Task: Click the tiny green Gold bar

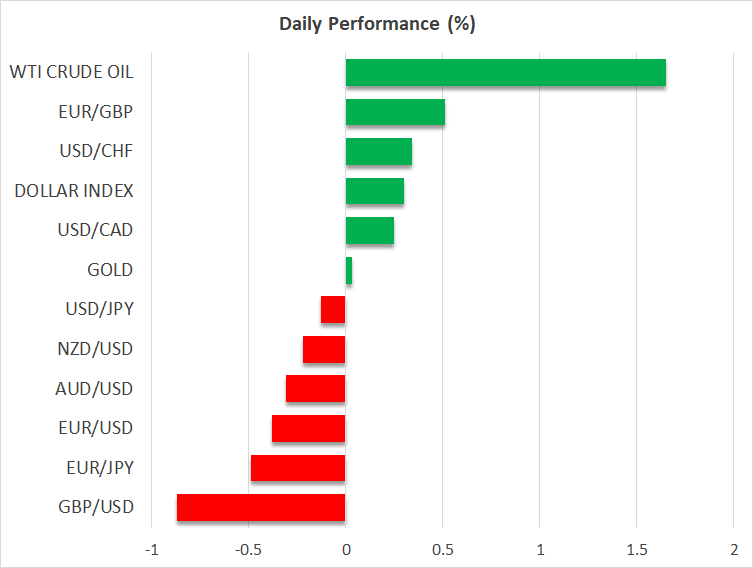Action: (x=348, y=270)
